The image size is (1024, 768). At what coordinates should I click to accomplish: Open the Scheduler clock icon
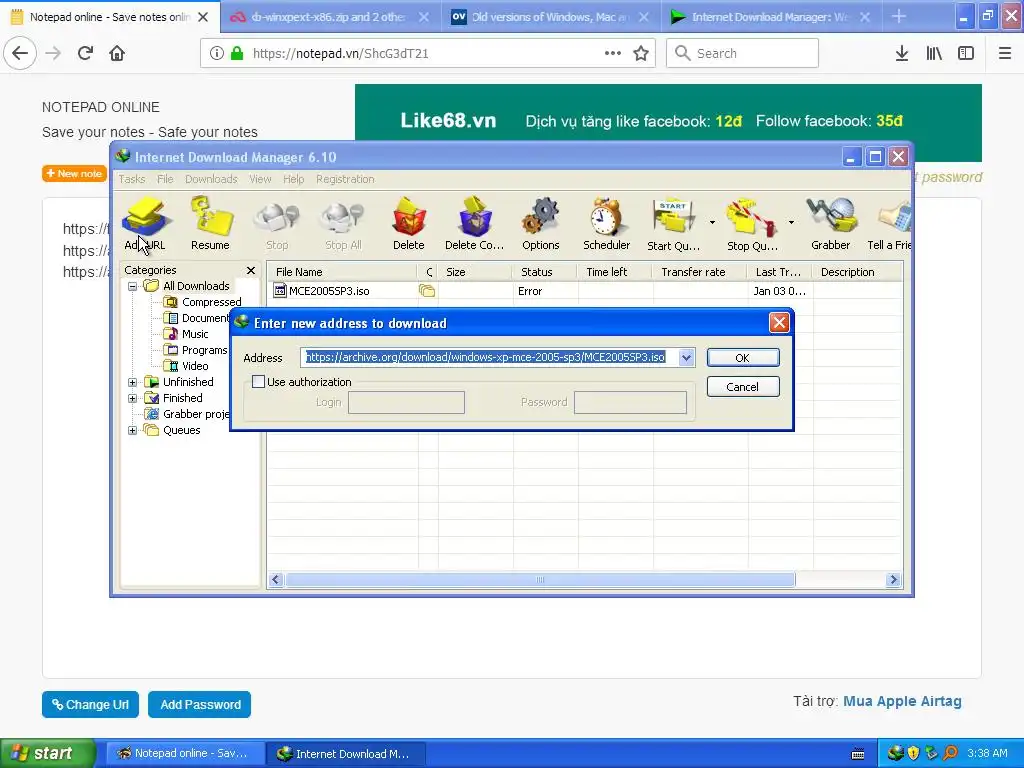(x=607, y=224)
